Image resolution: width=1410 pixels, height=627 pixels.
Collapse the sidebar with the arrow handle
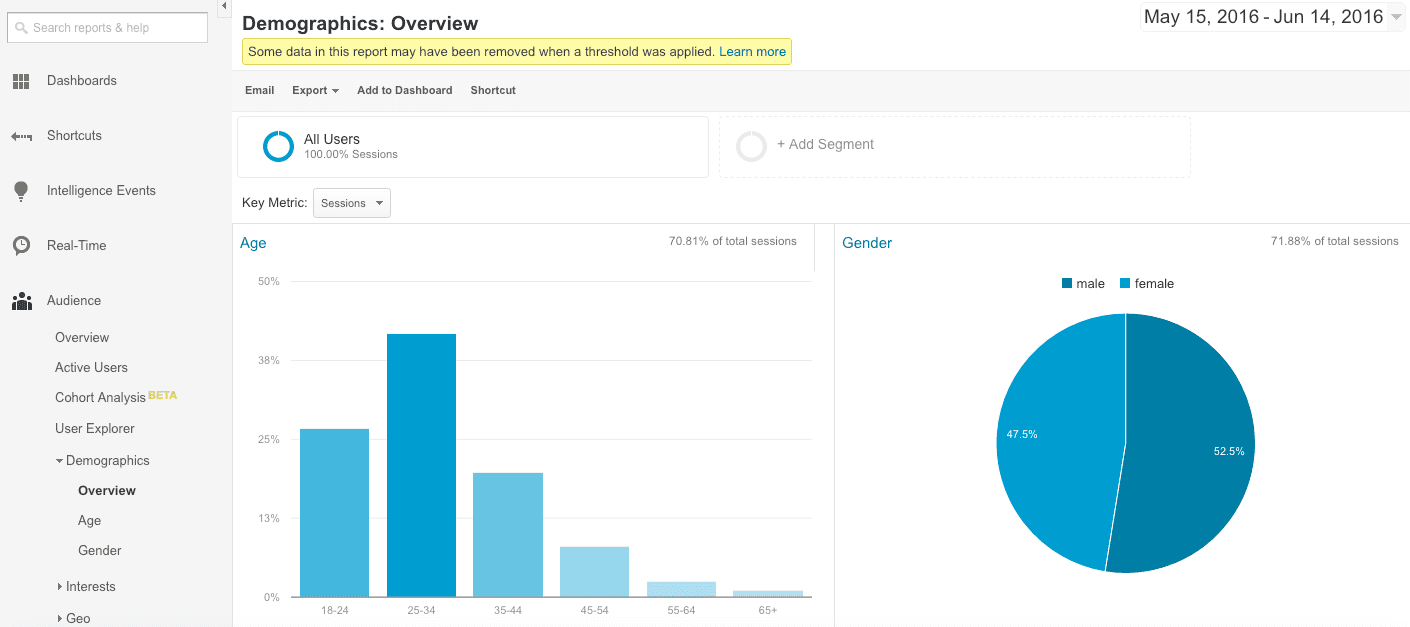[x=224, y=7]
